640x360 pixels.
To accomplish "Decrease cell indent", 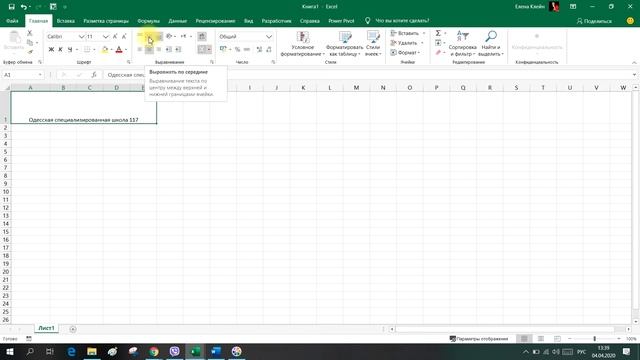I will pos(169,49).
